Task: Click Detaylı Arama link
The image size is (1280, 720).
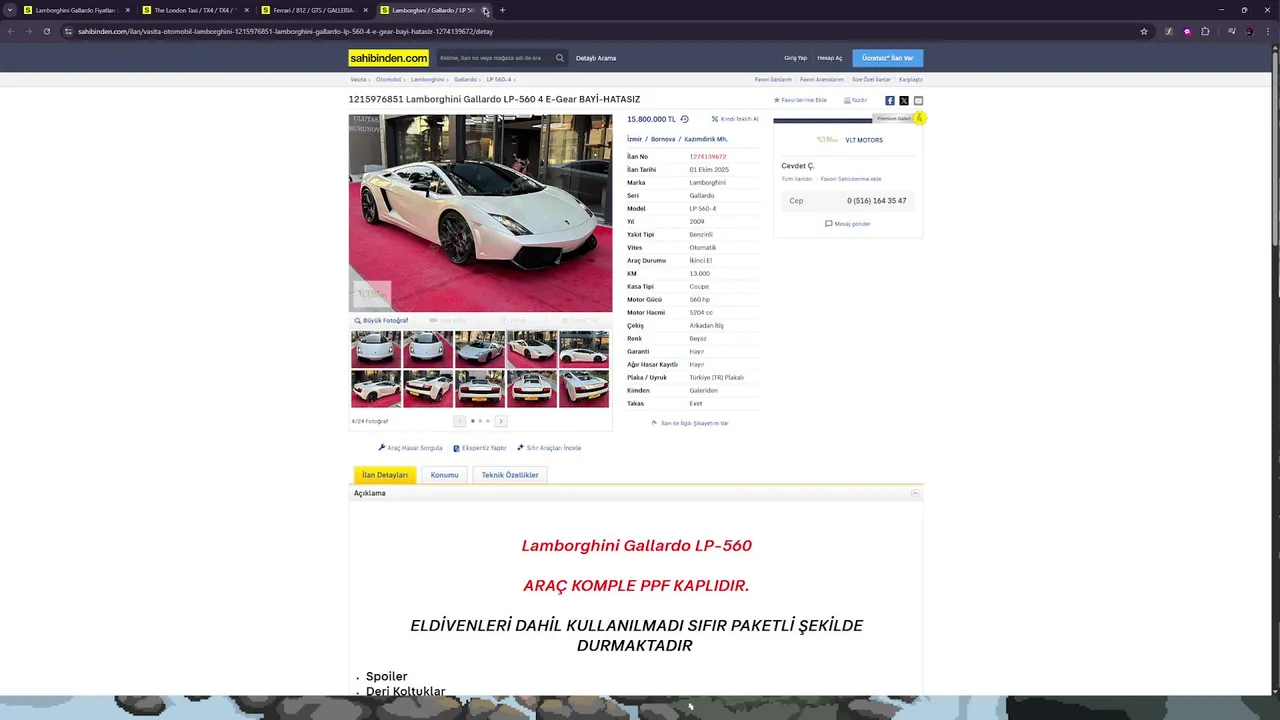Action: (x=596, y=58)
